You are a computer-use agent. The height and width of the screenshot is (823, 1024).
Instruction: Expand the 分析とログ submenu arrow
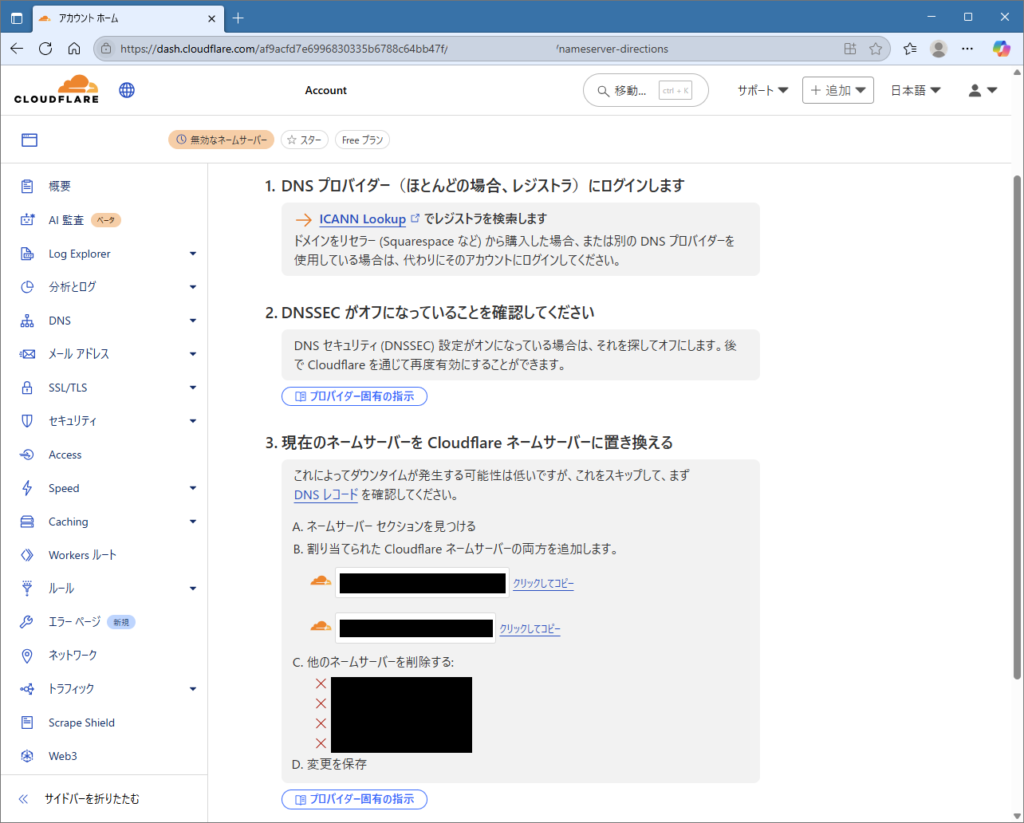[x=193, y=287]
